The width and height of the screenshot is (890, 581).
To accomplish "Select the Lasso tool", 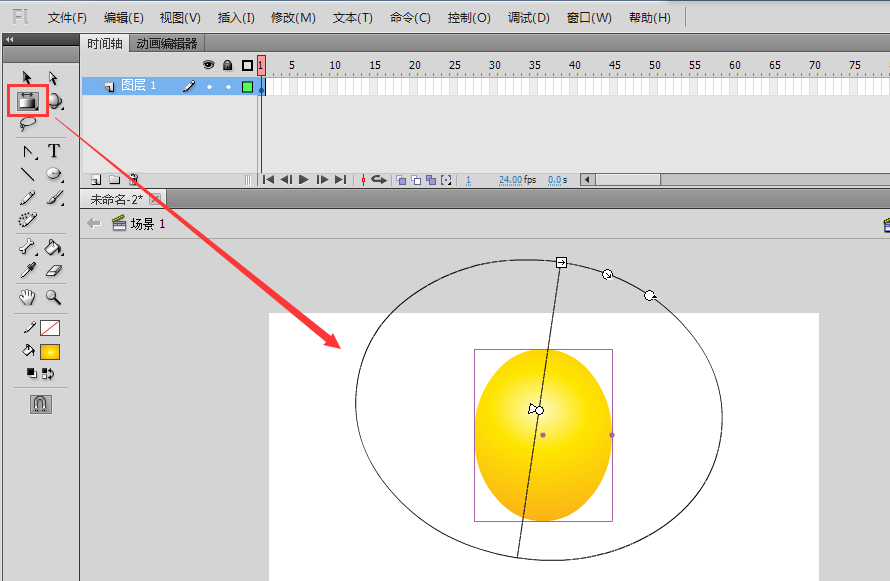I will tap(28, 124).
